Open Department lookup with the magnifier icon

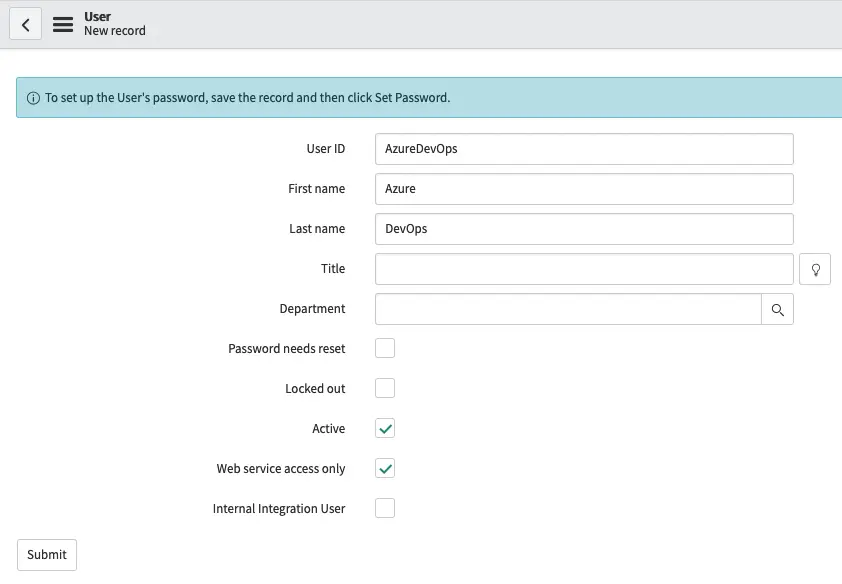pos(777,309)
